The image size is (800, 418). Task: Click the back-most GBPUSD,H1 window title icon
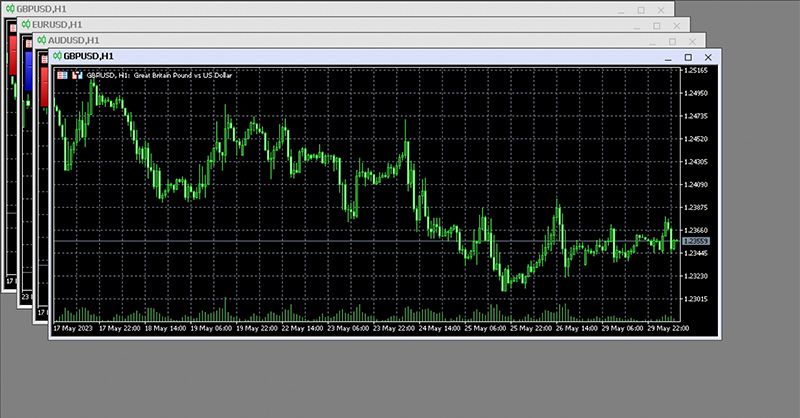click(x=8, y=8)
